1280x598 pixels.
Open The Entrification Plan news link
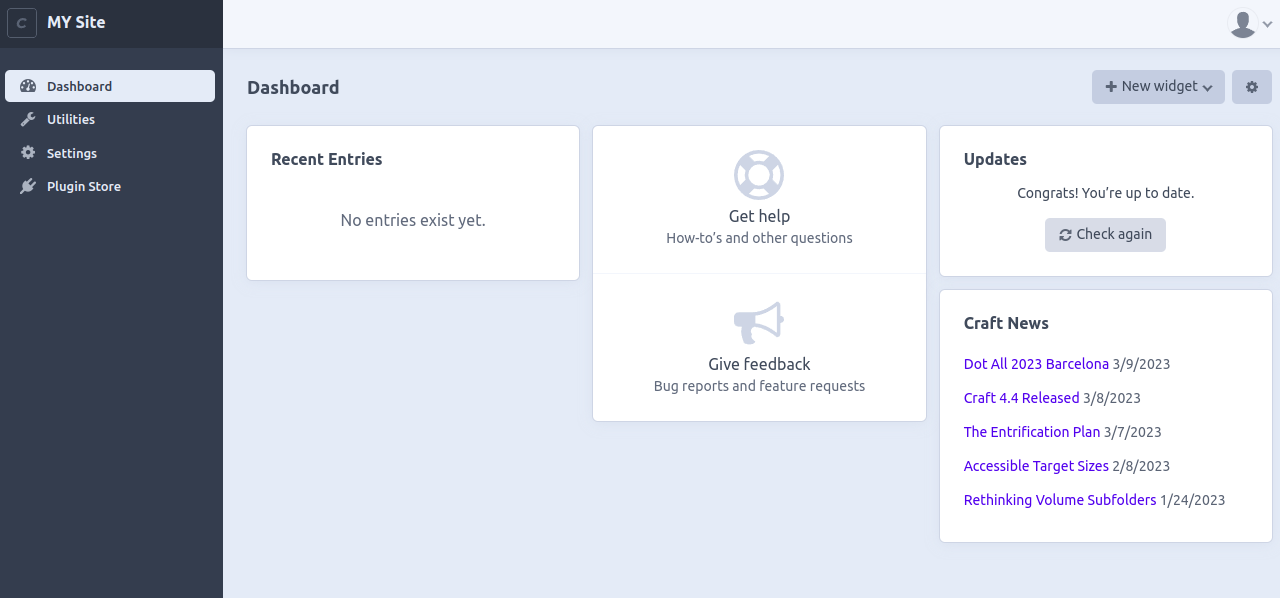(x=1031, y=432)
